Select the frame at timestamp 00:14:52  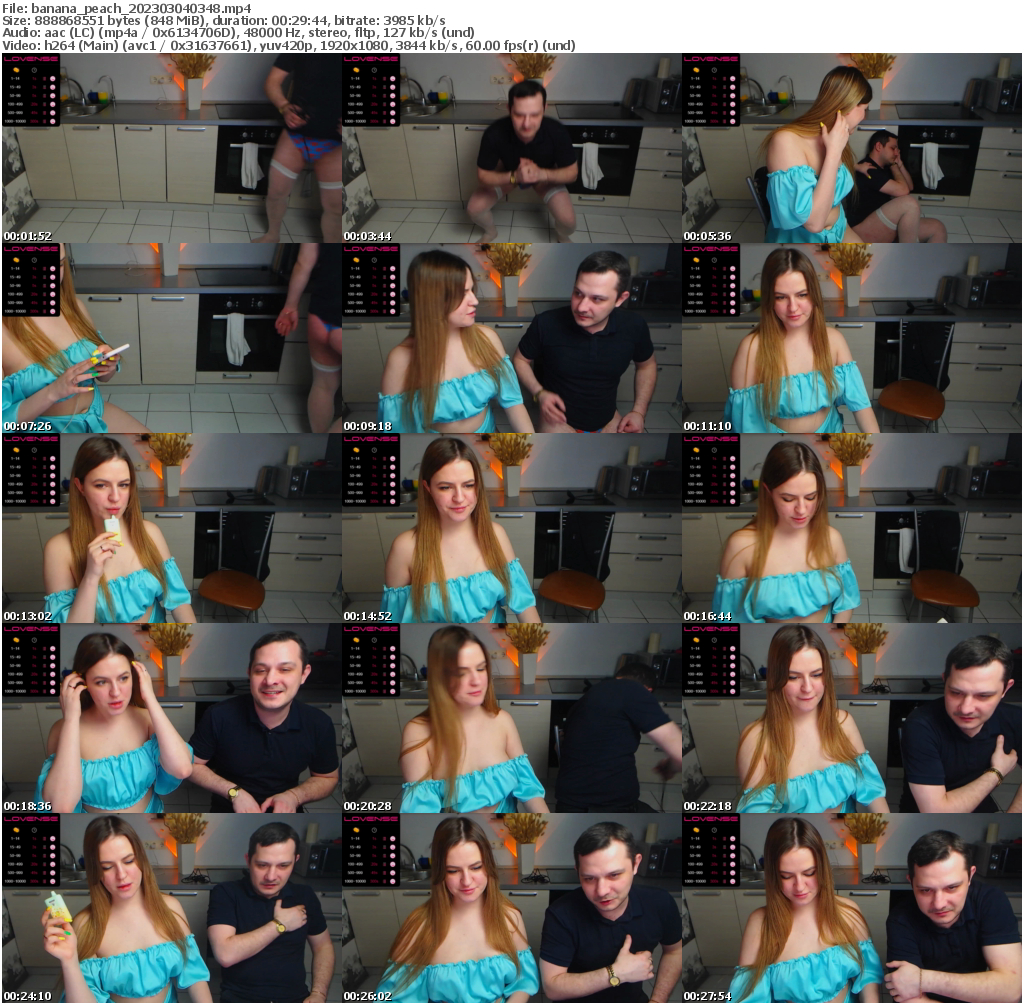pyautogui.click(x=511, y=528)
